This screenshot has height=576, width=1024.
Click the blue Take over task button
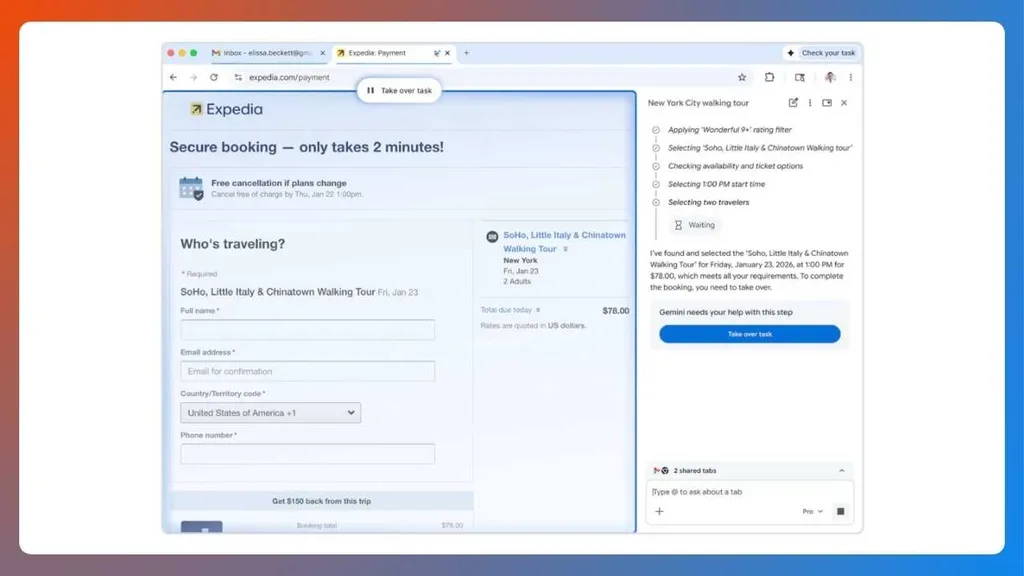click(x=750, y=334)
